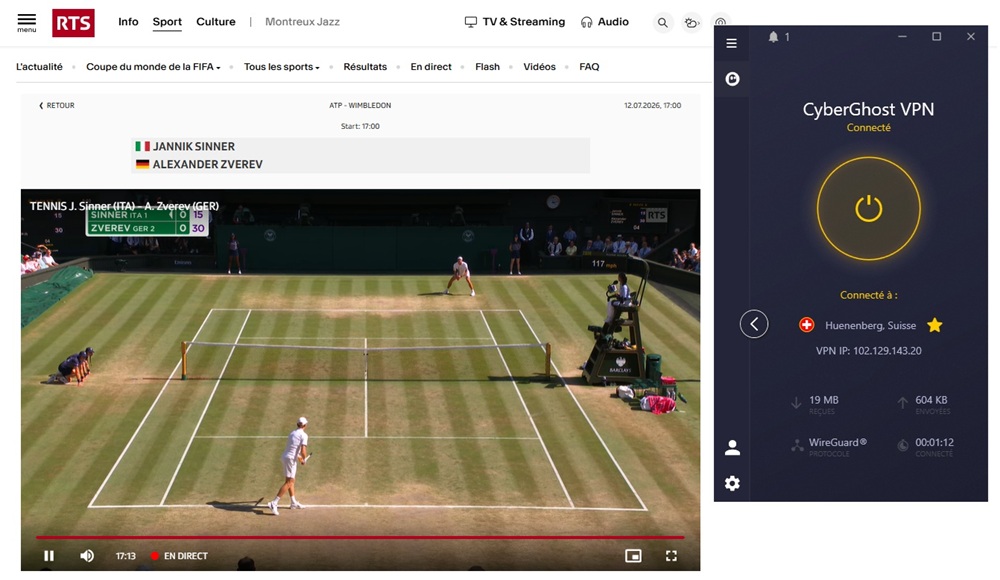Click Huenenberg, Suisse server name
The image size is (1000, 580).
[871, 325]
